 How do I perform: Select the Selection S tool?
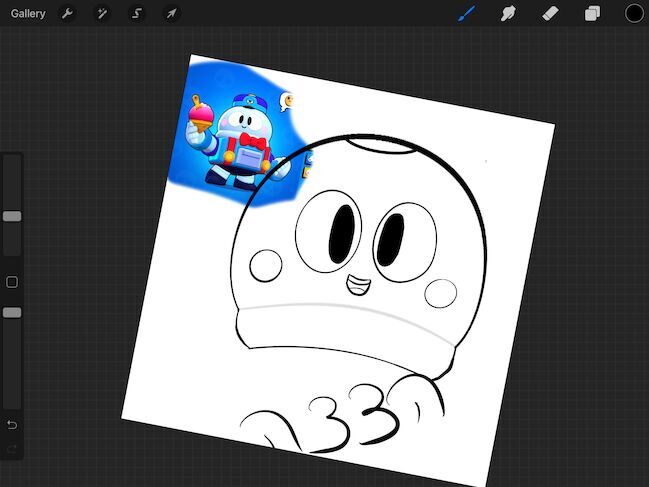point(137,14)
